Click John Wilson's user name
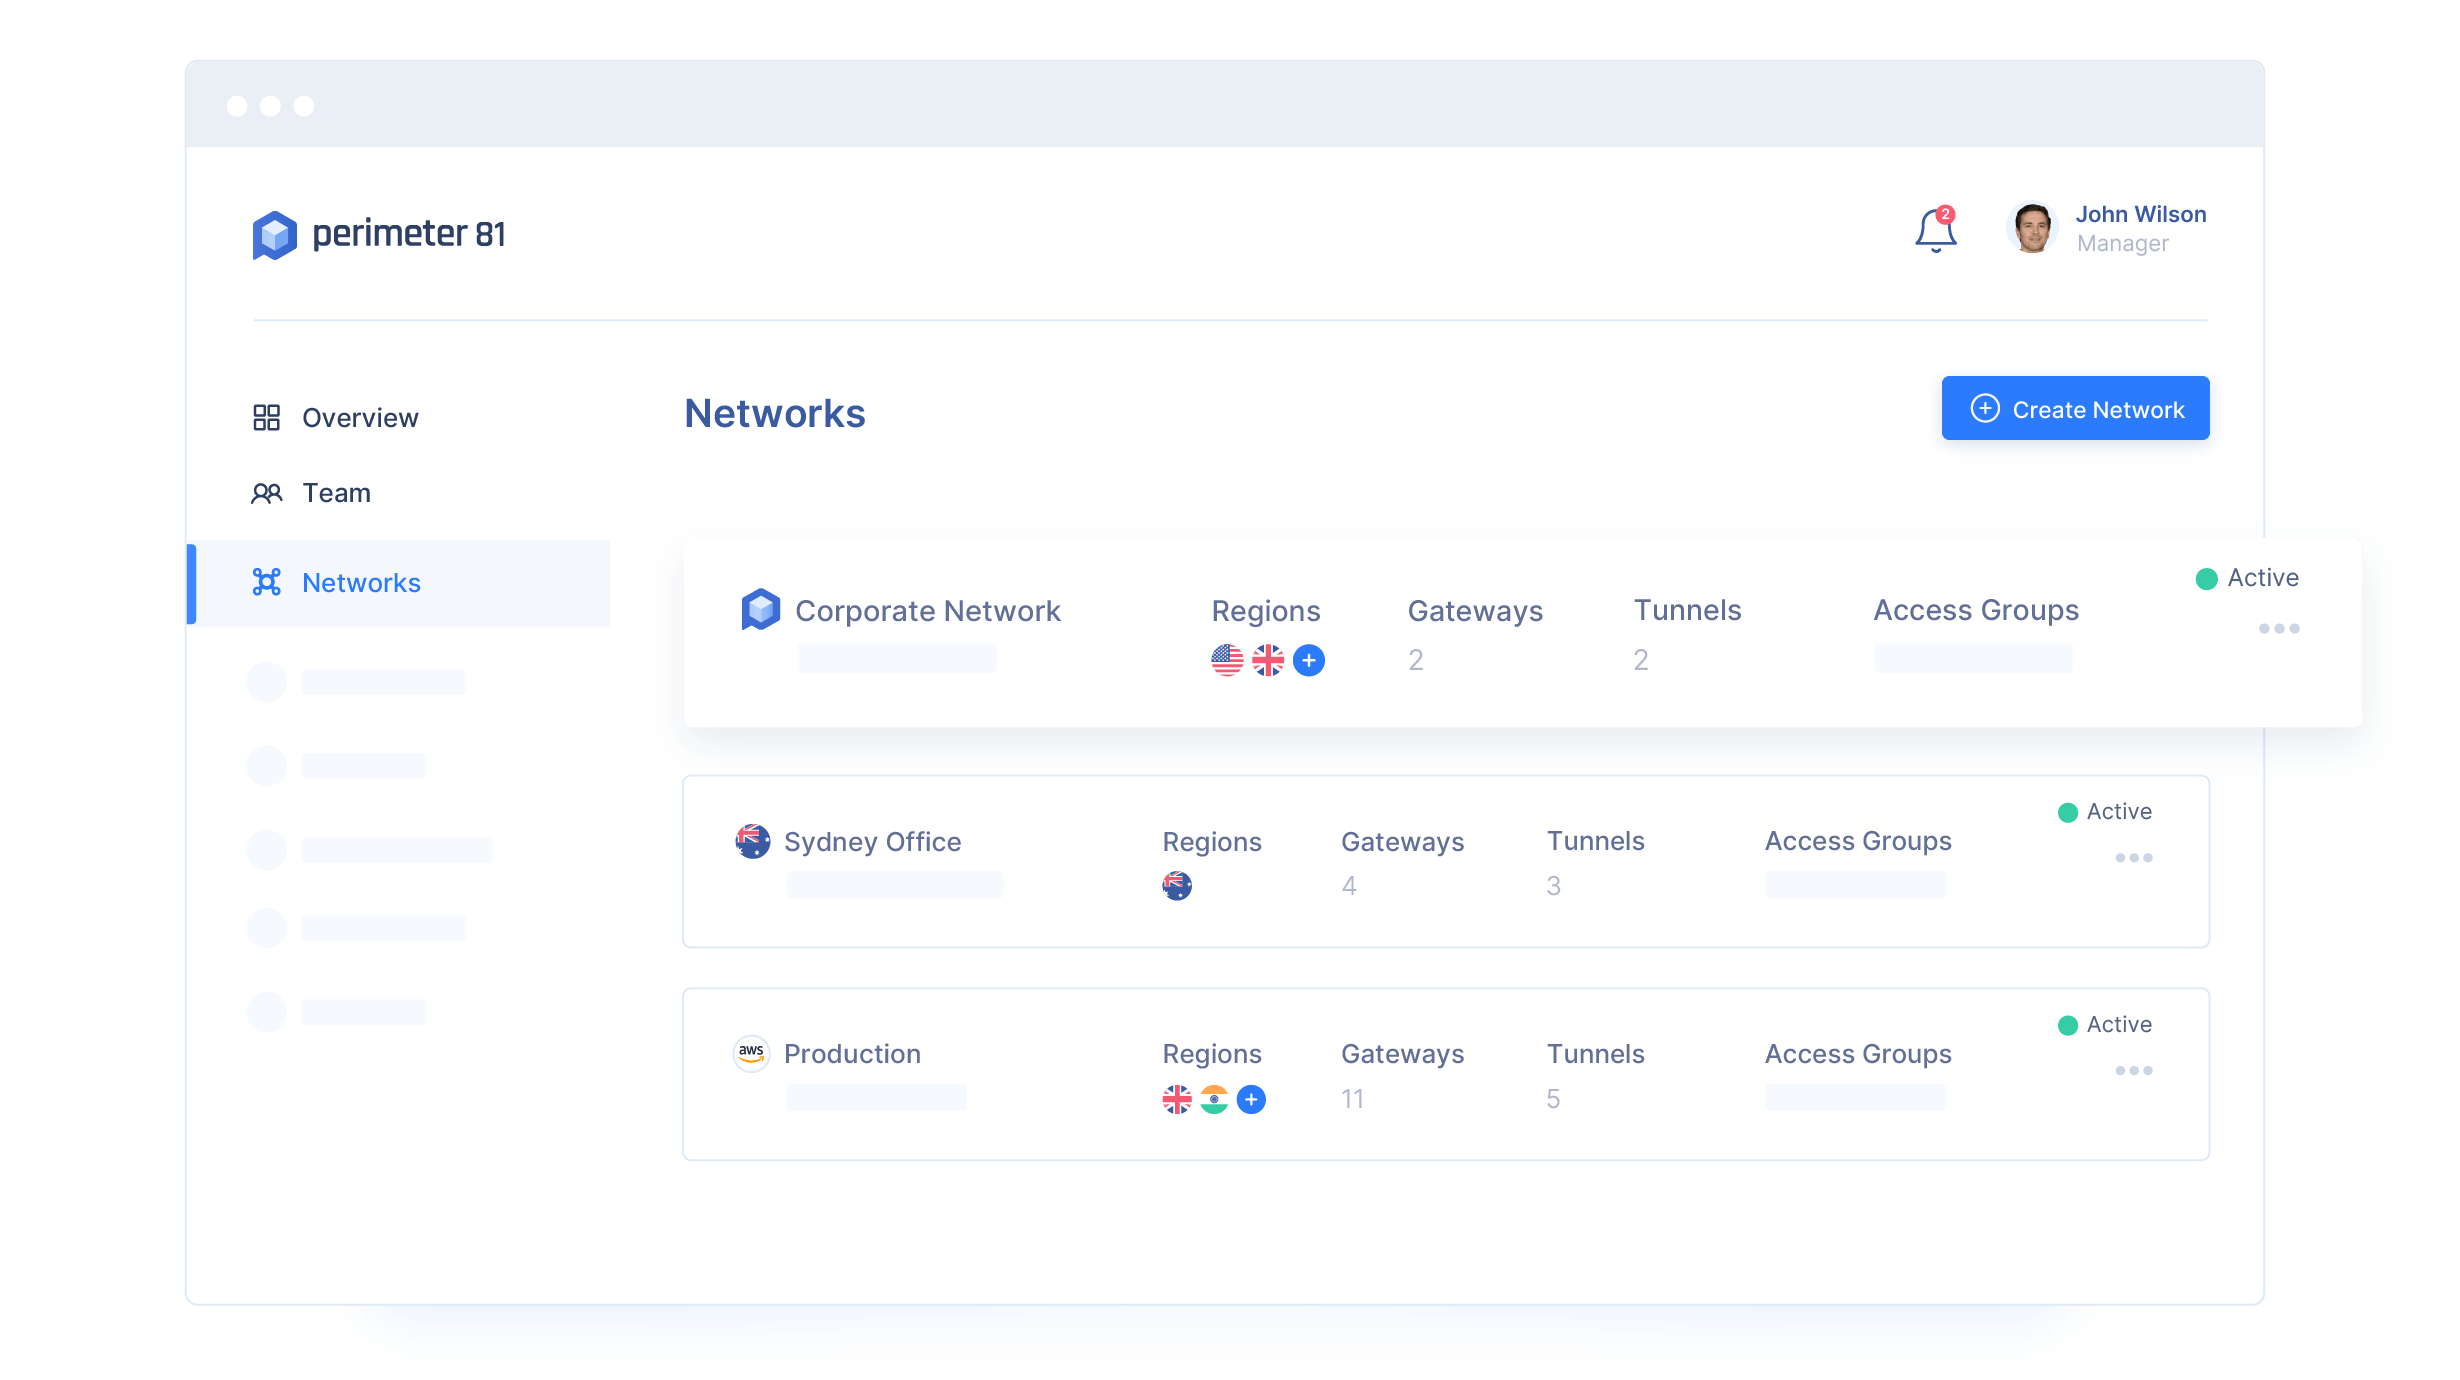The height and width of the screenshot is (1380, 2460). click(2140, 214)
